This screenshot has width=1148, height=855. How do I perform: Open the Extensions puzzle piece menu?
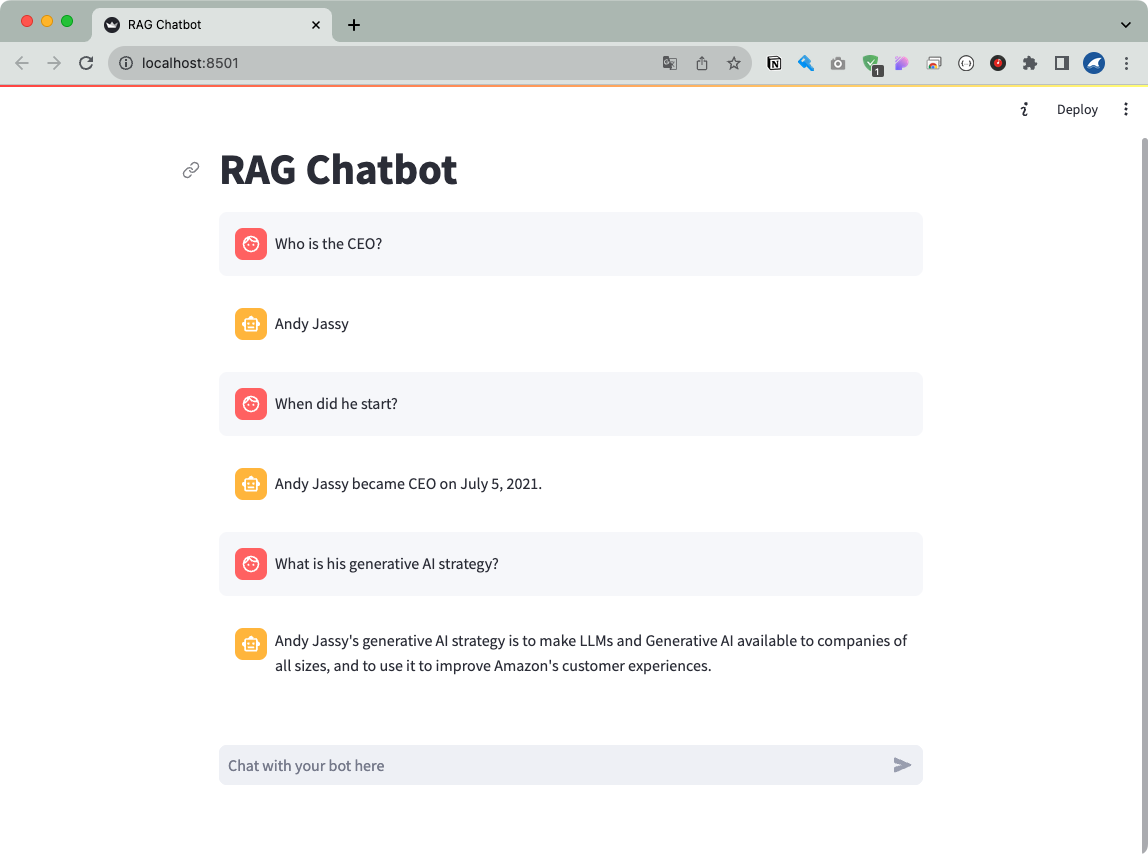1030,63
